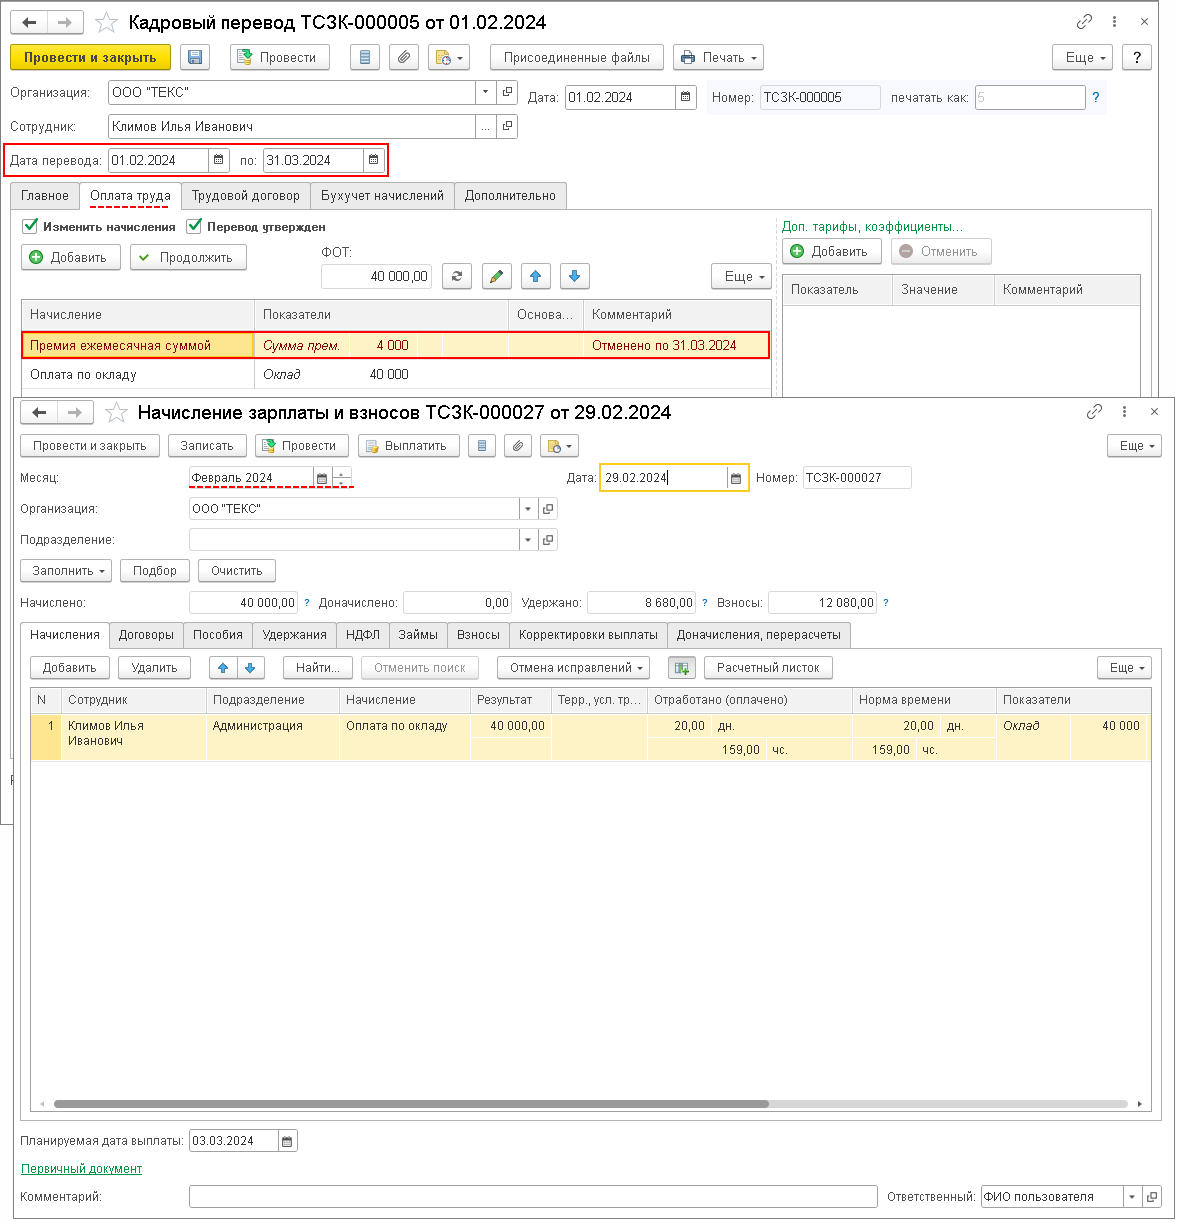Click the Продолжить button
1178x1222 pixels.
(188, 258)
